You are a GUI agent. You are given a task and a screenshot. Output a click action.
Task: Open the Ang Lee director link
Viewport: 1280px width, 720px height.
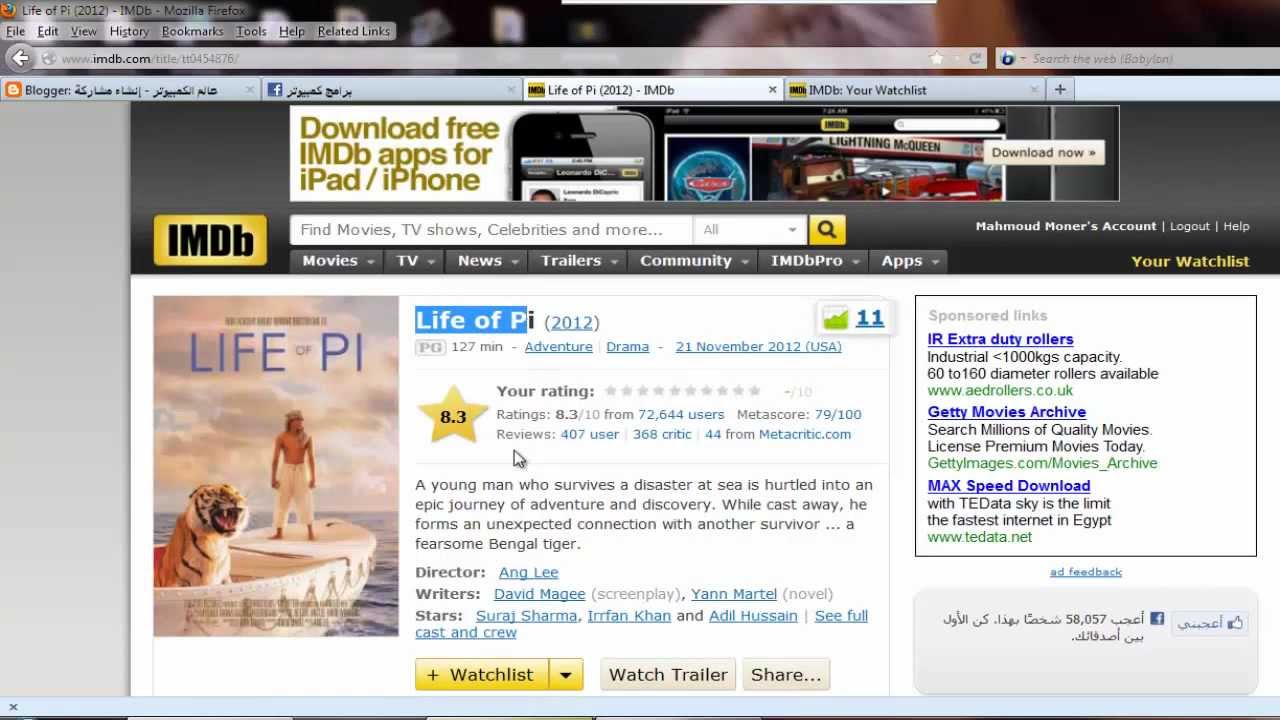click(x=528, y=572)
